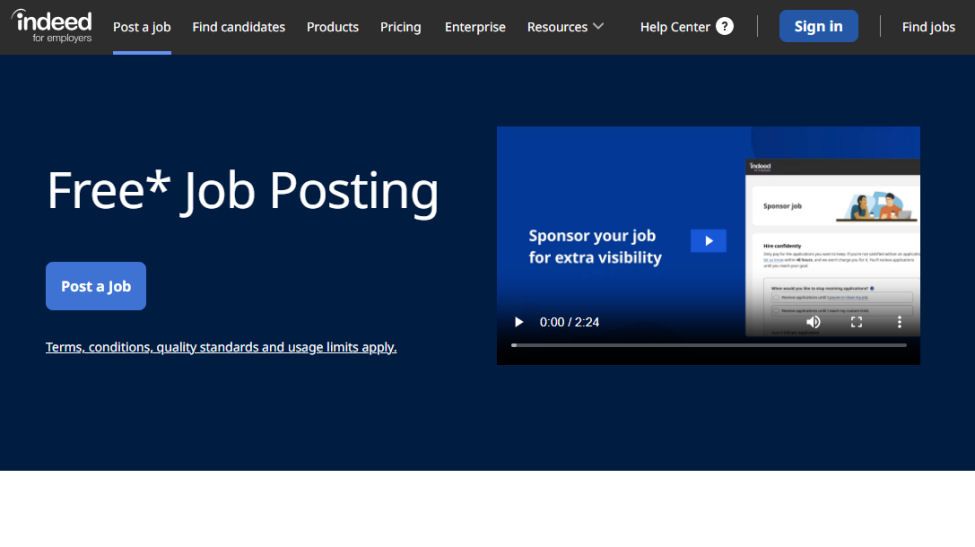Seek using the video progress bar

tap(708, 345)
